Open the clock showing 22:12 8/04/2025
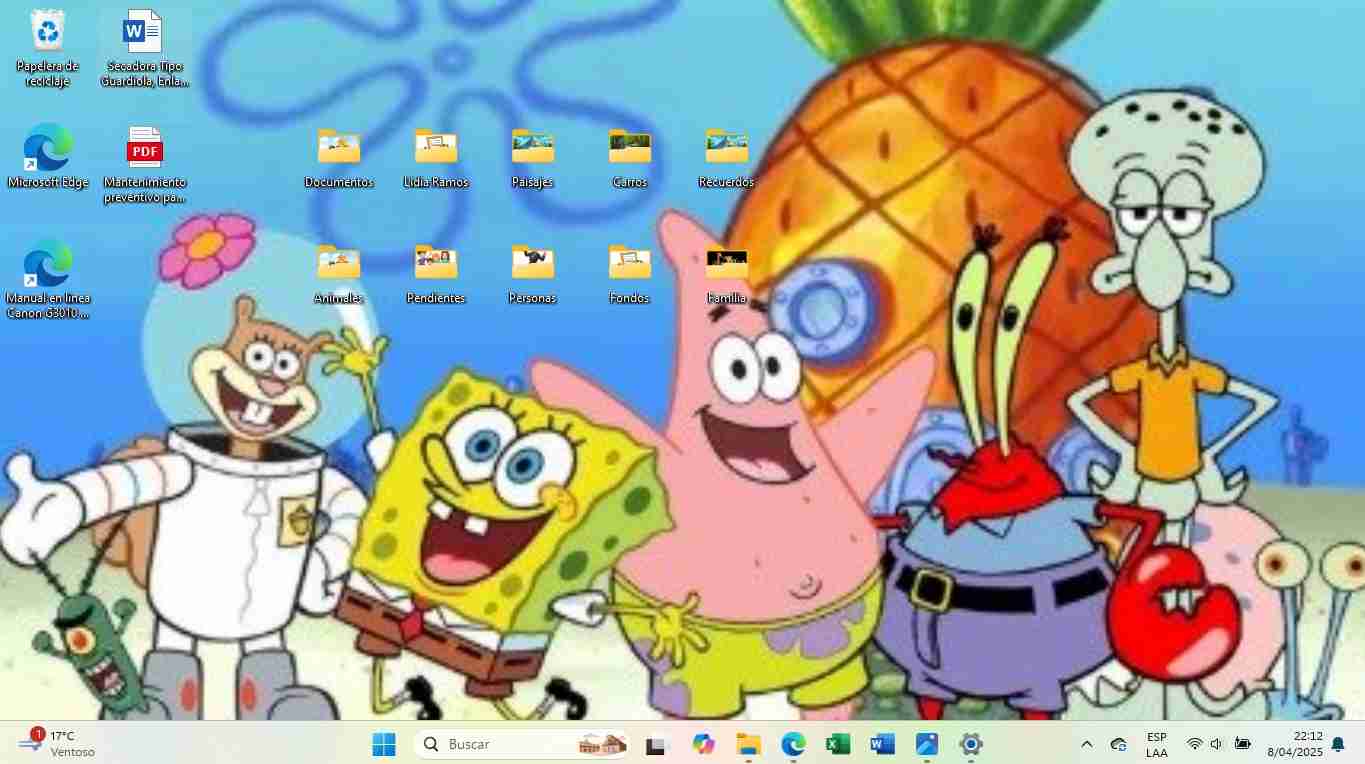This screenshot has width=1365, height=764. [1295, 744]
